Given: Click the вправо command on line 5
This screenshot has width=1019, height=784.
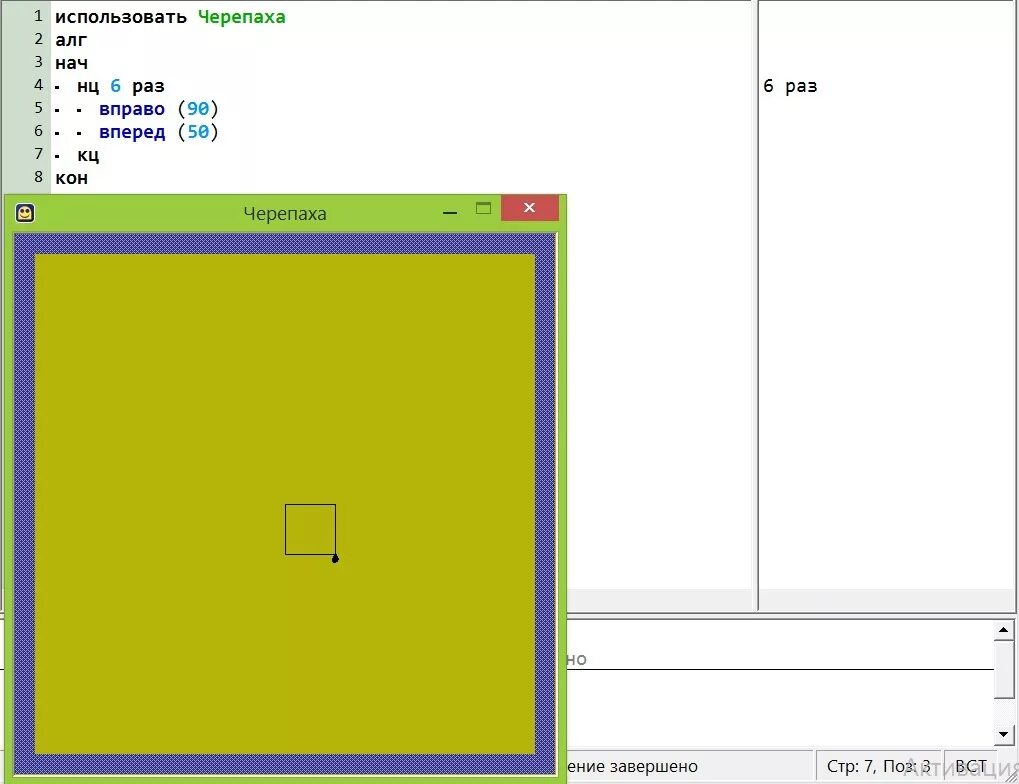Looking at the screenshot, I should [x=132, y=109].
